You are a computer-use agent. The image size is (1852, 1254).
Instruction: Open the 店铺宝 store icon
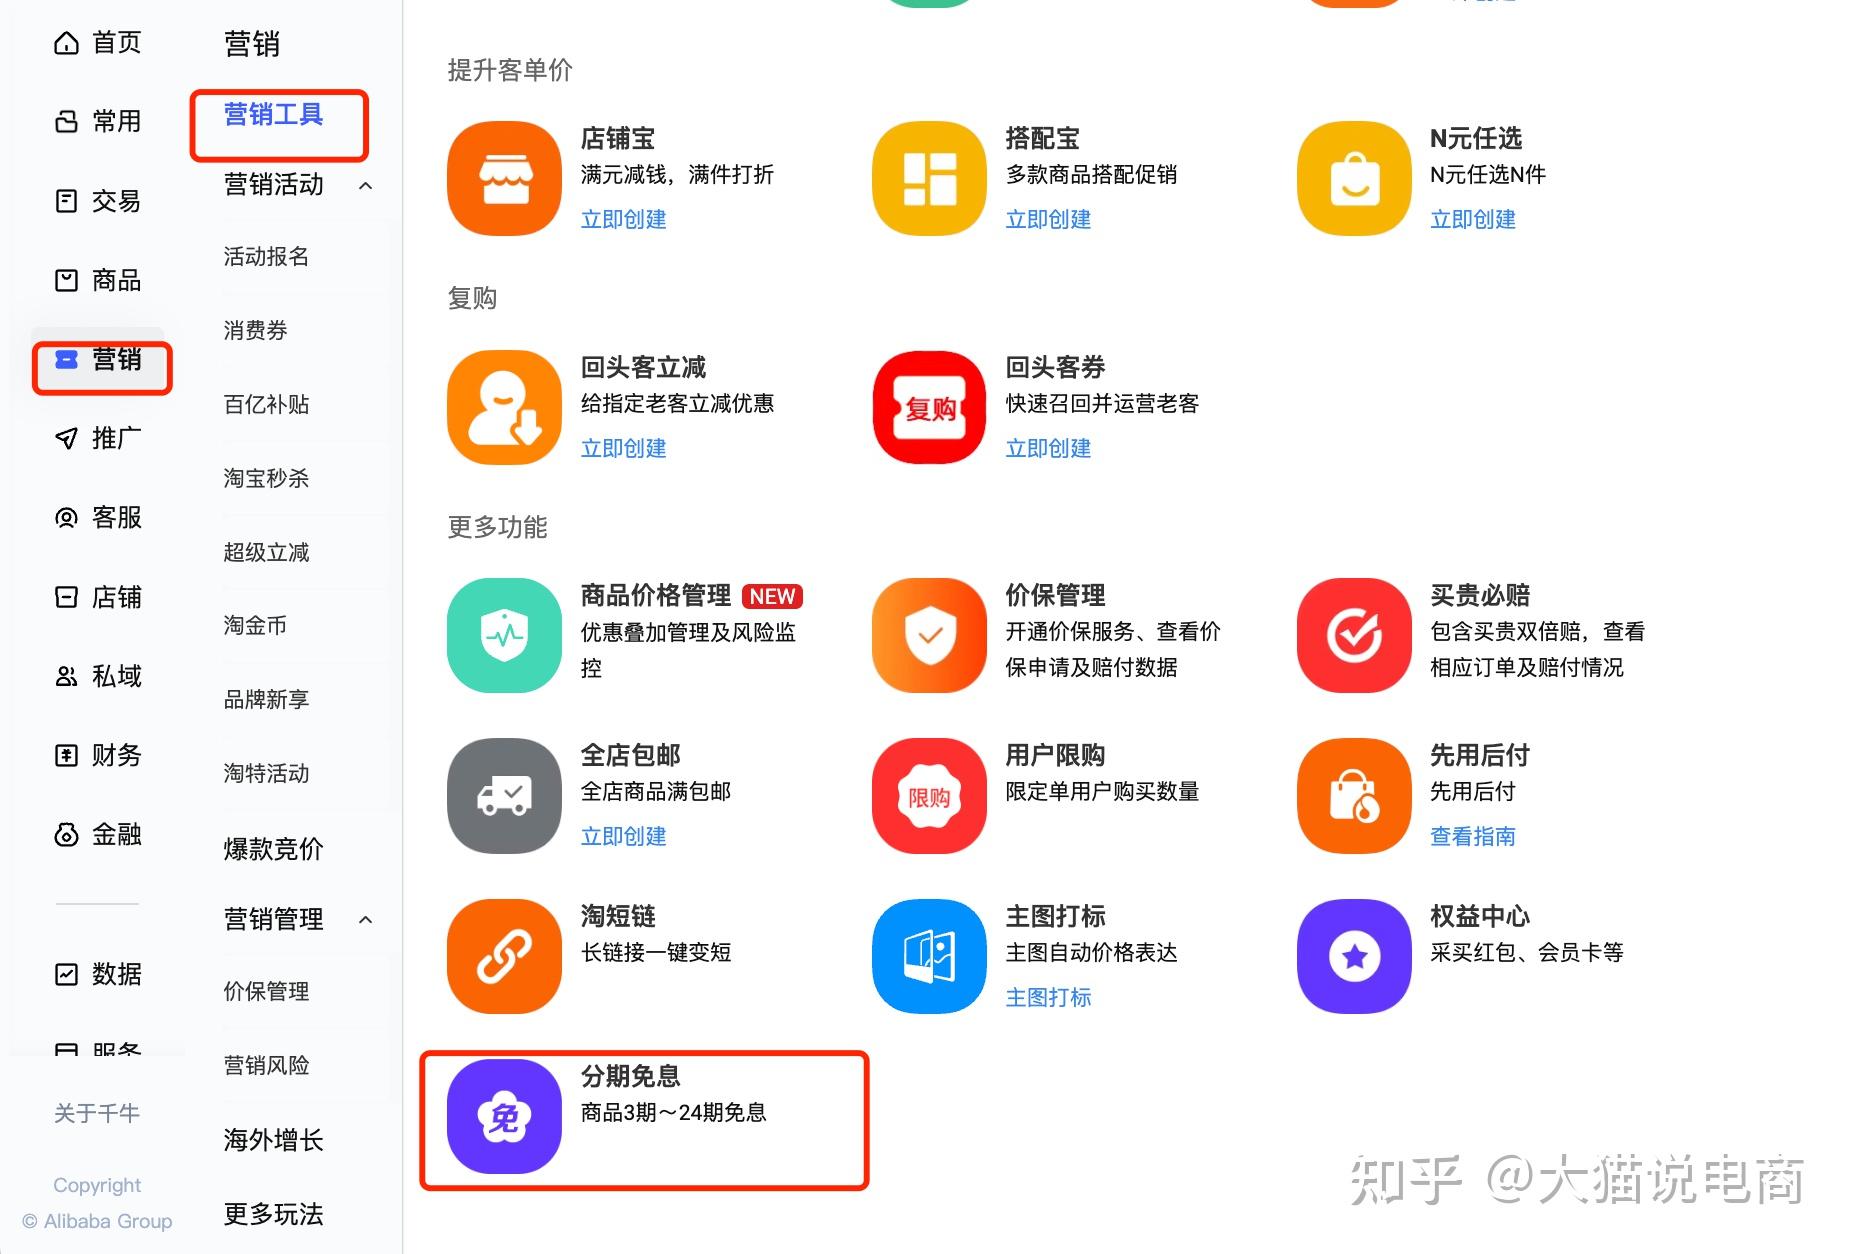(x=504, y=179)
